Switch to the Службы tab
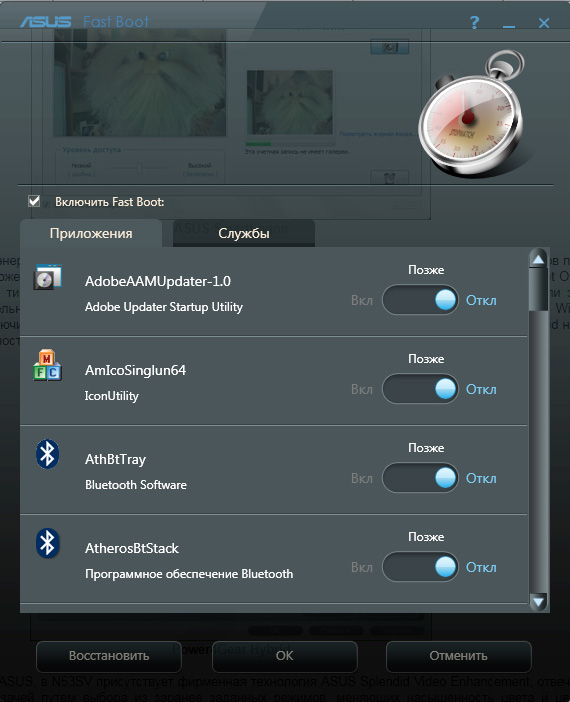This screenshot has width=570, height=702. [x=244, y=233]
